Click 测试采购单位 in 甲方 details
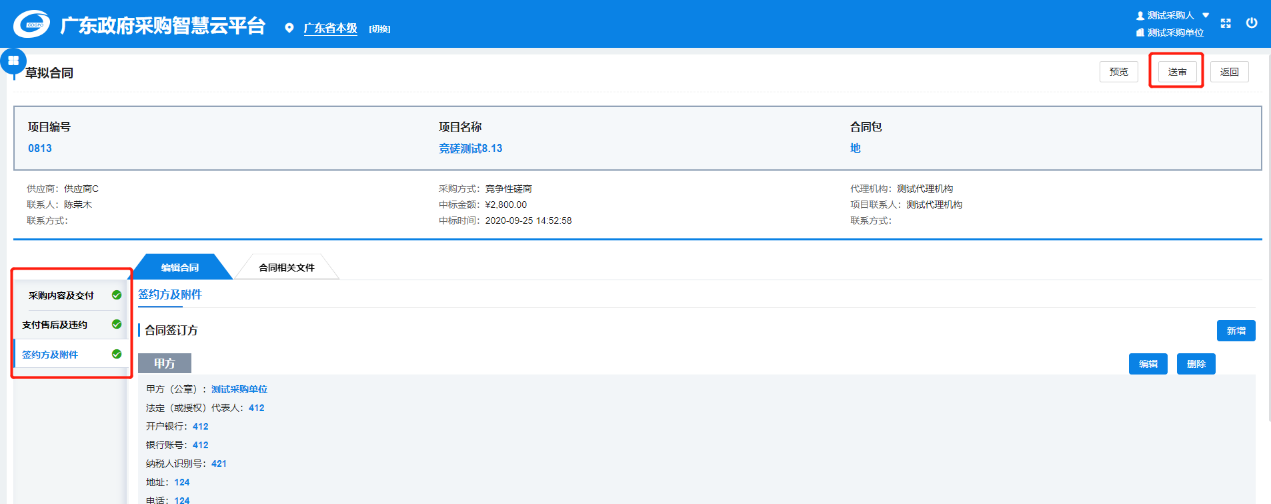 click(239, 389)
